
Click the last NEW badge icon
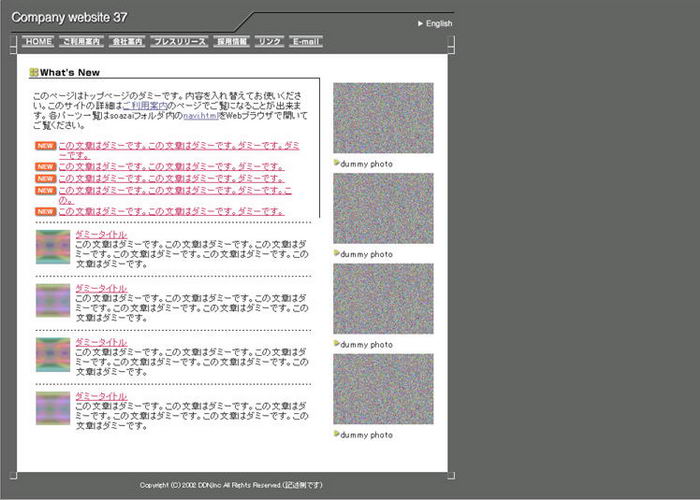point(45,211)
